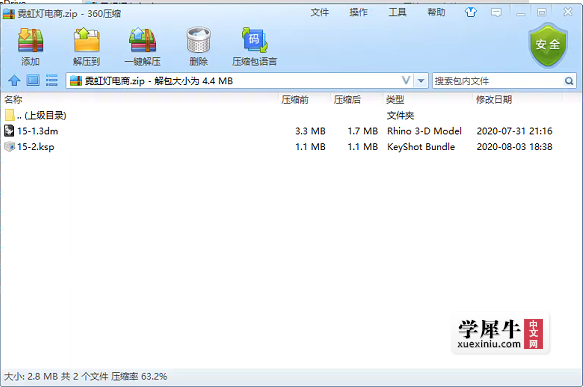This screenshot has width=583, height=387.
Task: Go up one level with blue arrow
Action: tap(14, 80)
